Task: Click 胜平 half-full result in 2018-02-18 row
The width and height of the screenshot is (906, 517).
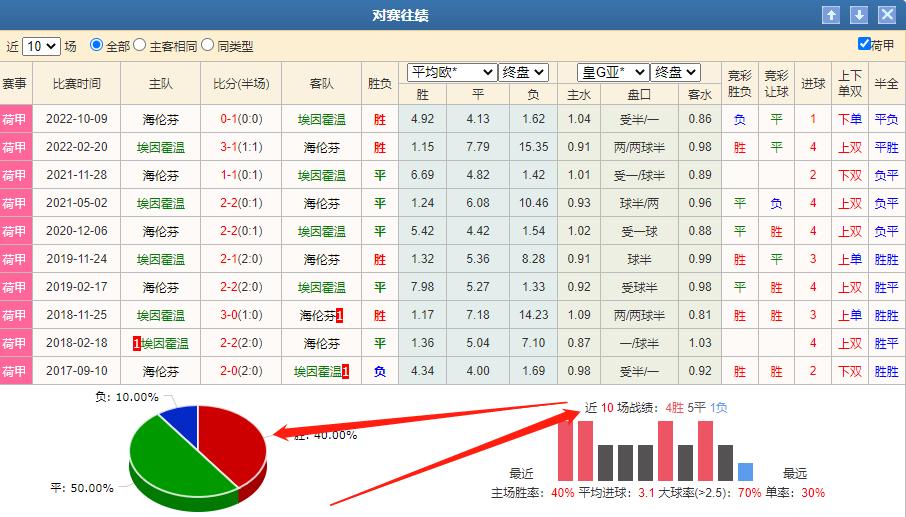Action: coord(886,343)
